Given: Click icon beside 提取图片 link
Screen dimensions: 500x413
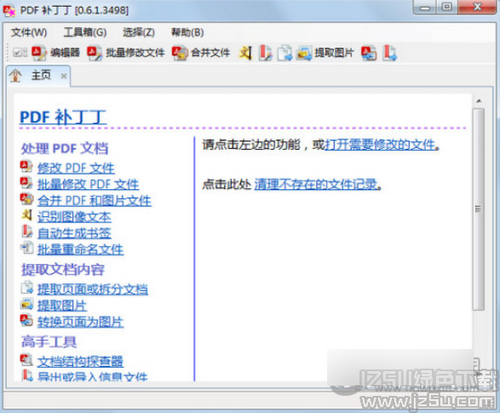Looking at the screenshot, I should point(27,304).
